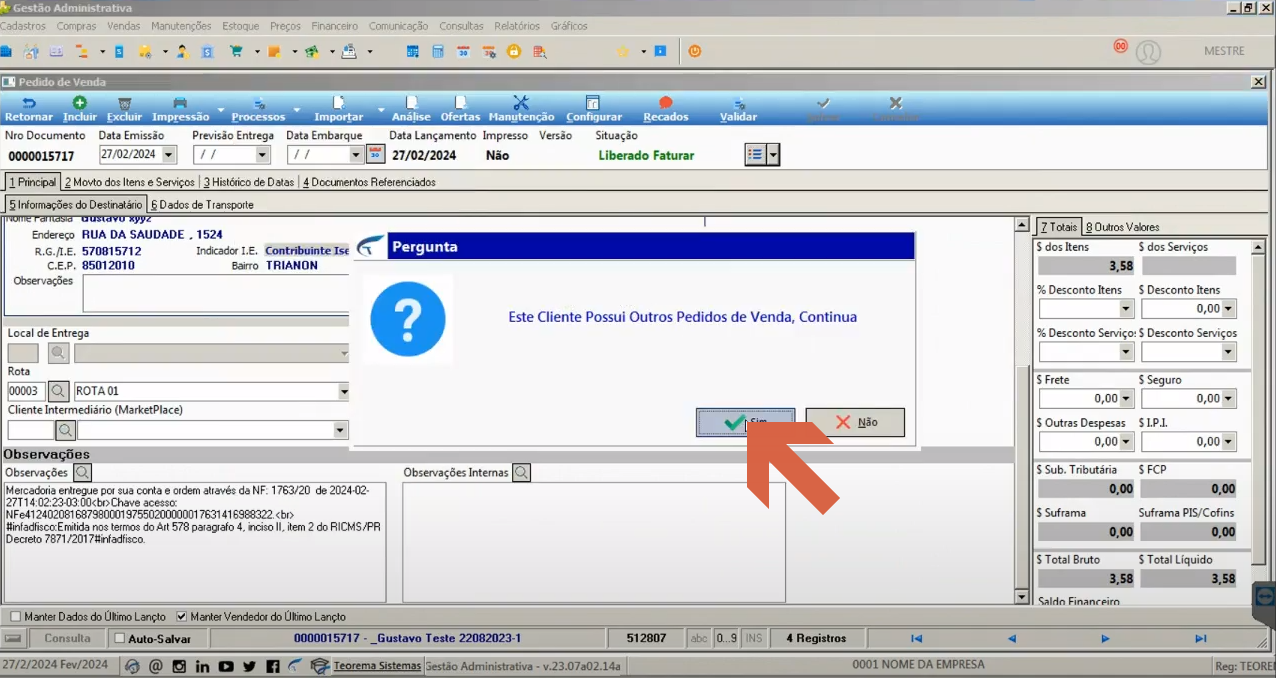The width and height of the screenshot is (1276, 678).
Task: Expand the % Desconto Itens dropdown
Action: (x=1126, y=309)
